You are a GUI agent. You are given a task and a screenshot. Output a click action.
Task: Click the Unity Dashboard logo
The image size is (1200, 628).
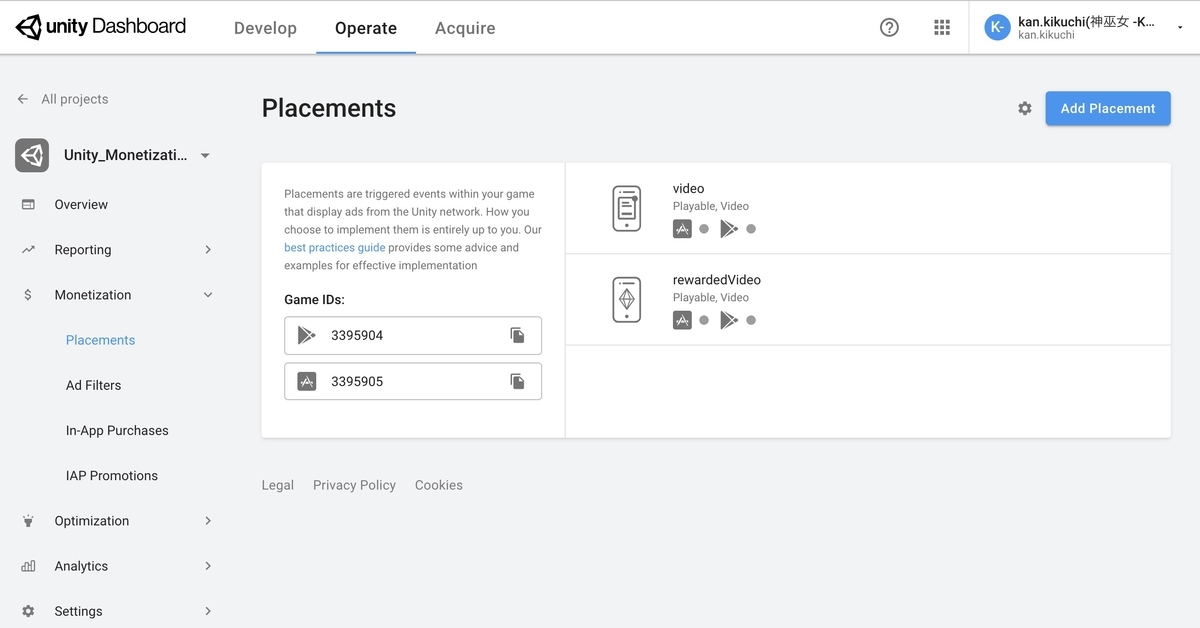(101, 27)
